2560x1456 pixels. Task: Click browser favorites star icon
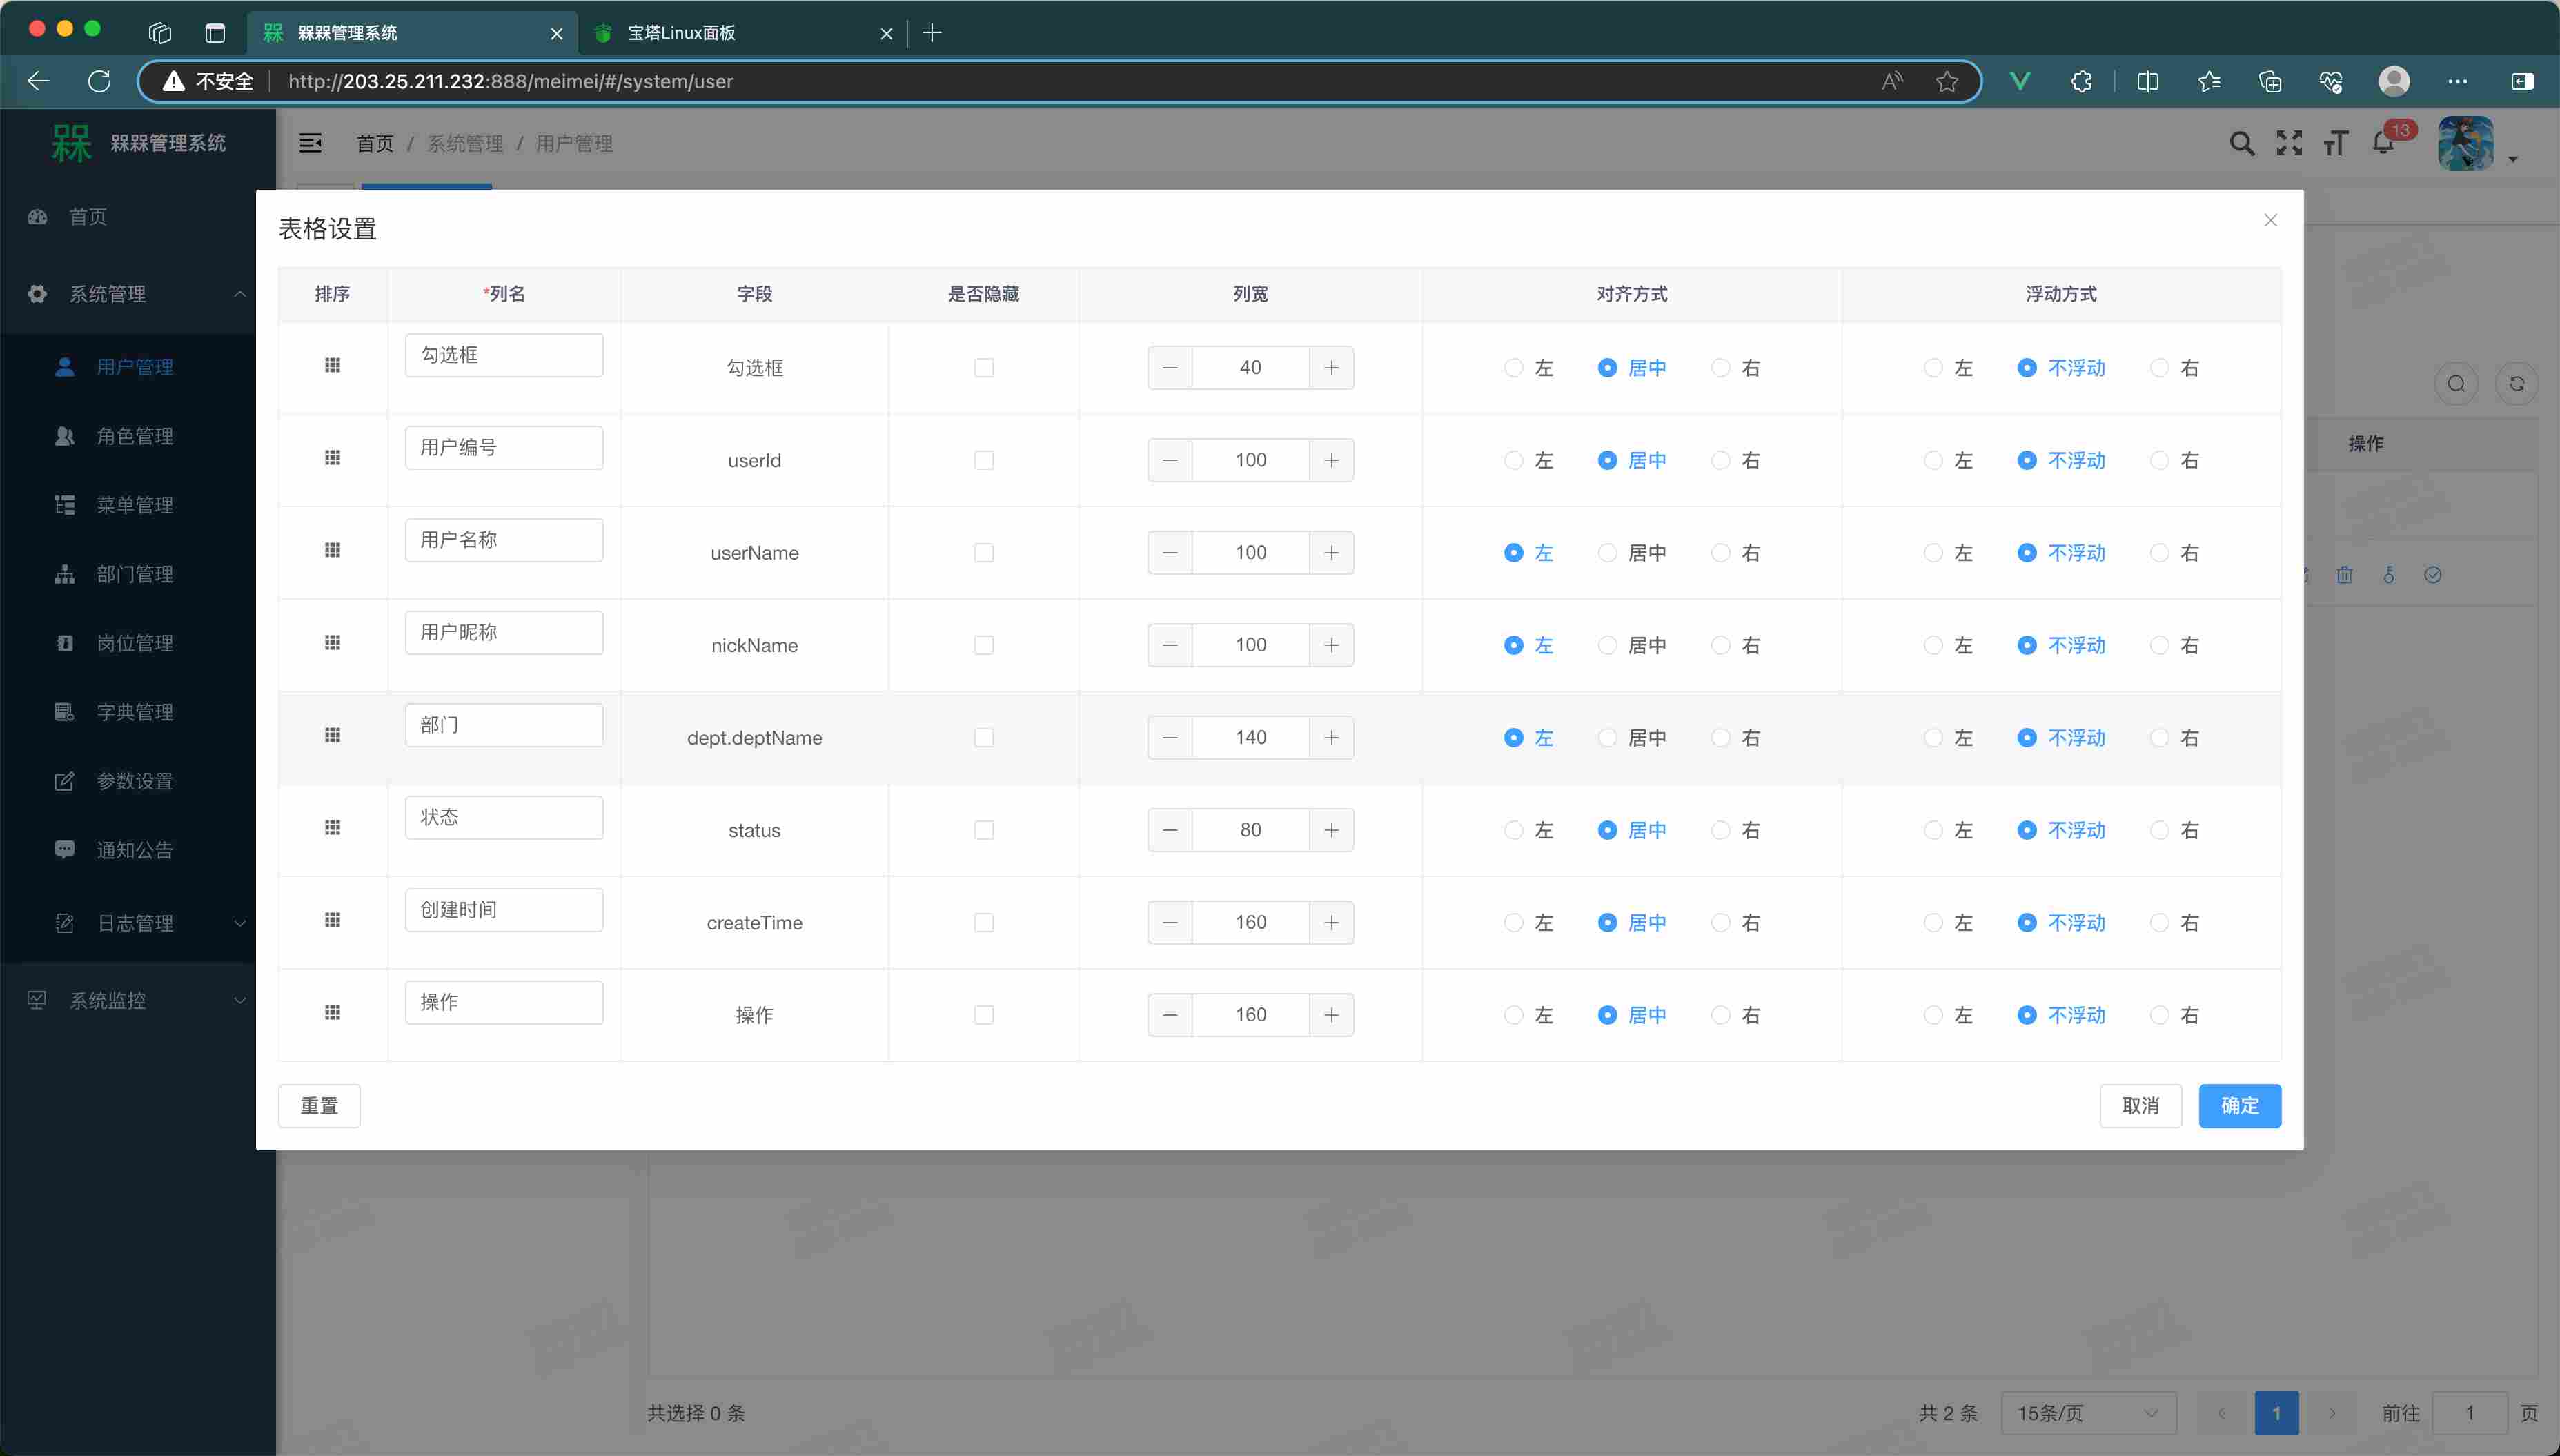1946,81
